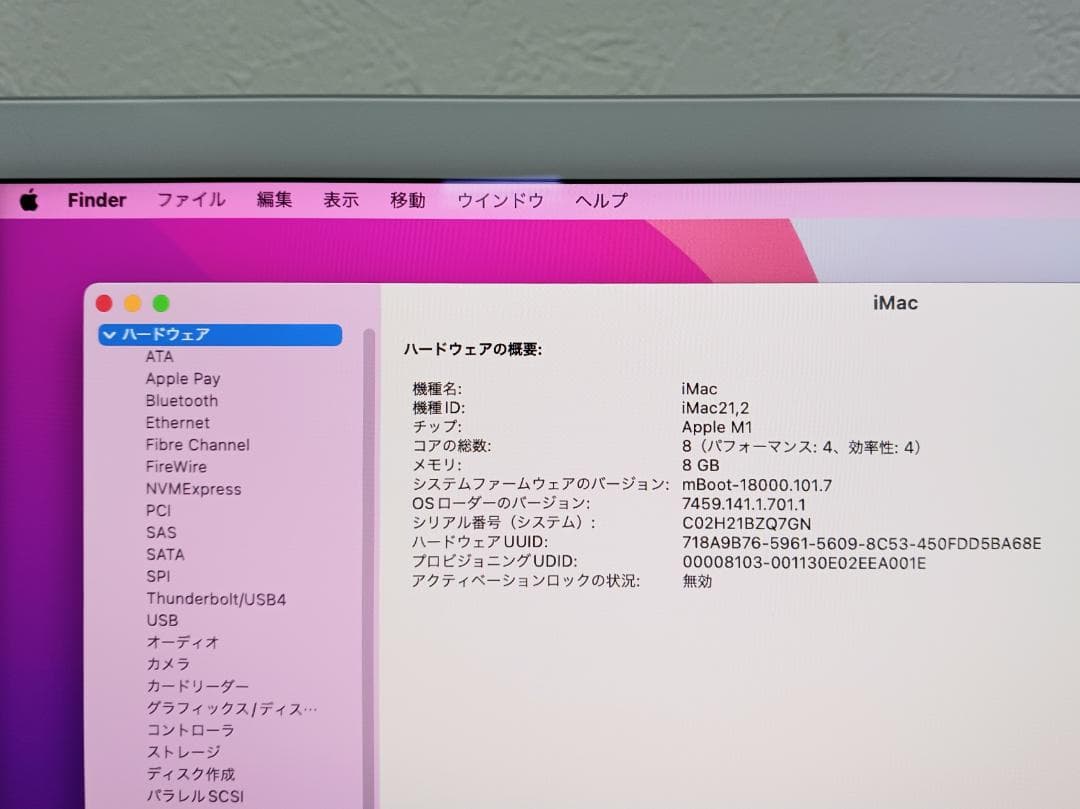Select Thunderbolt/USB4 in the sidebar

coord(216,599)
